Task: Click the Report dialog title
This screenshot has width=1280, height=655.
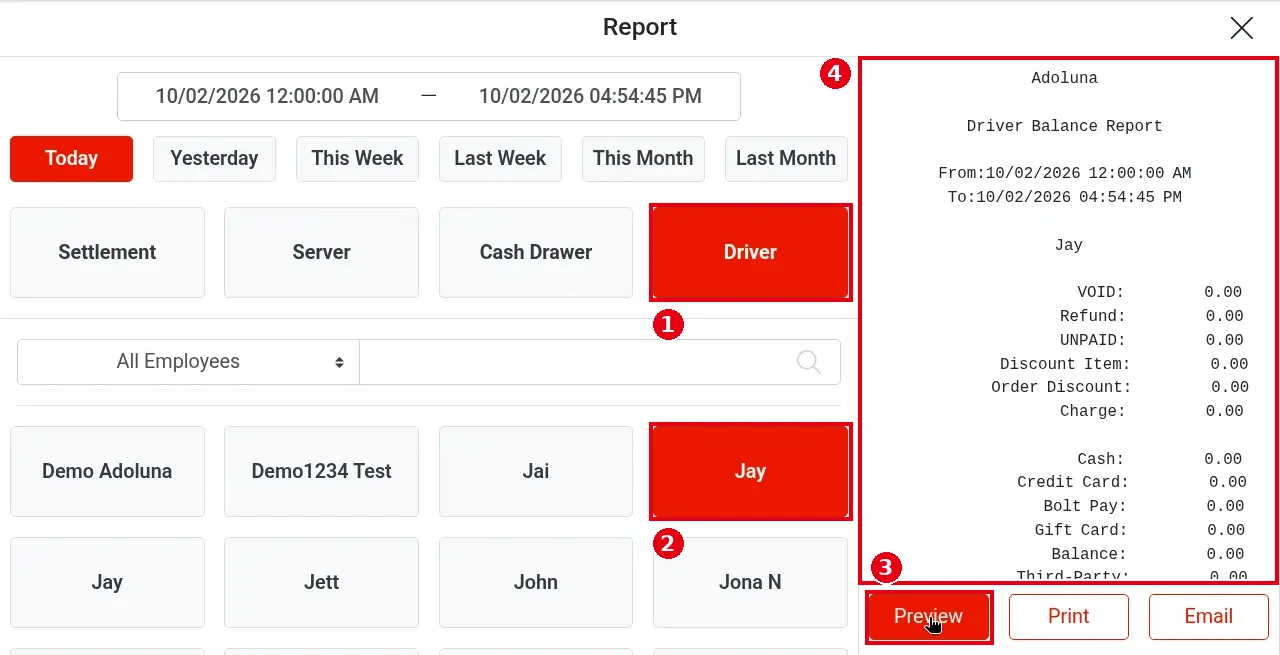Action: (x=640, y=27)
